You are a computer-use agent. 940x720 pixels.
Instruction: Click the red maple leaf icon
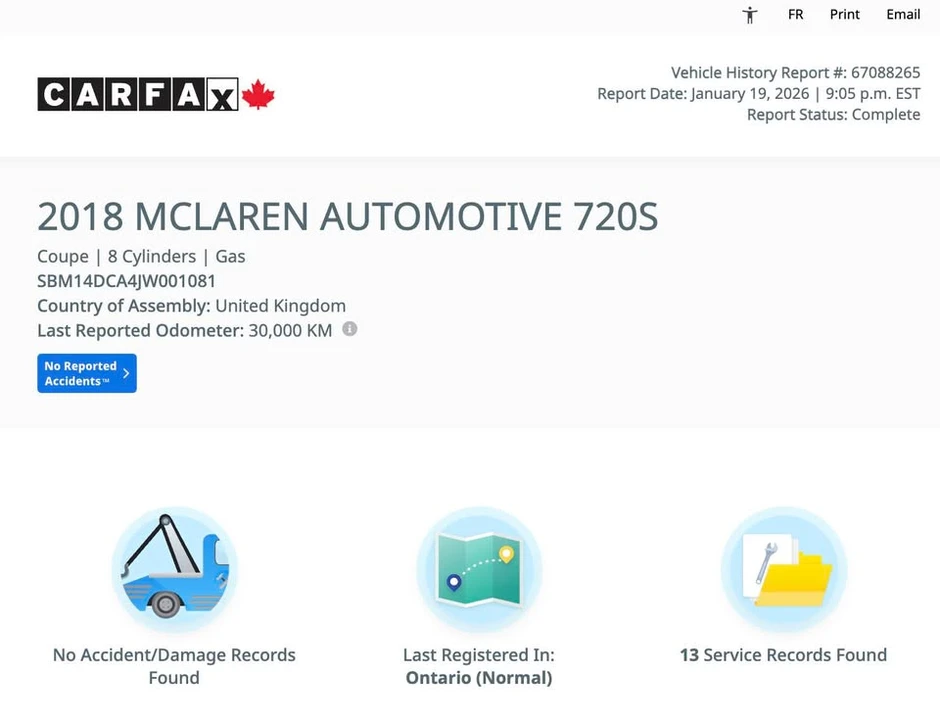coord(258,94)
